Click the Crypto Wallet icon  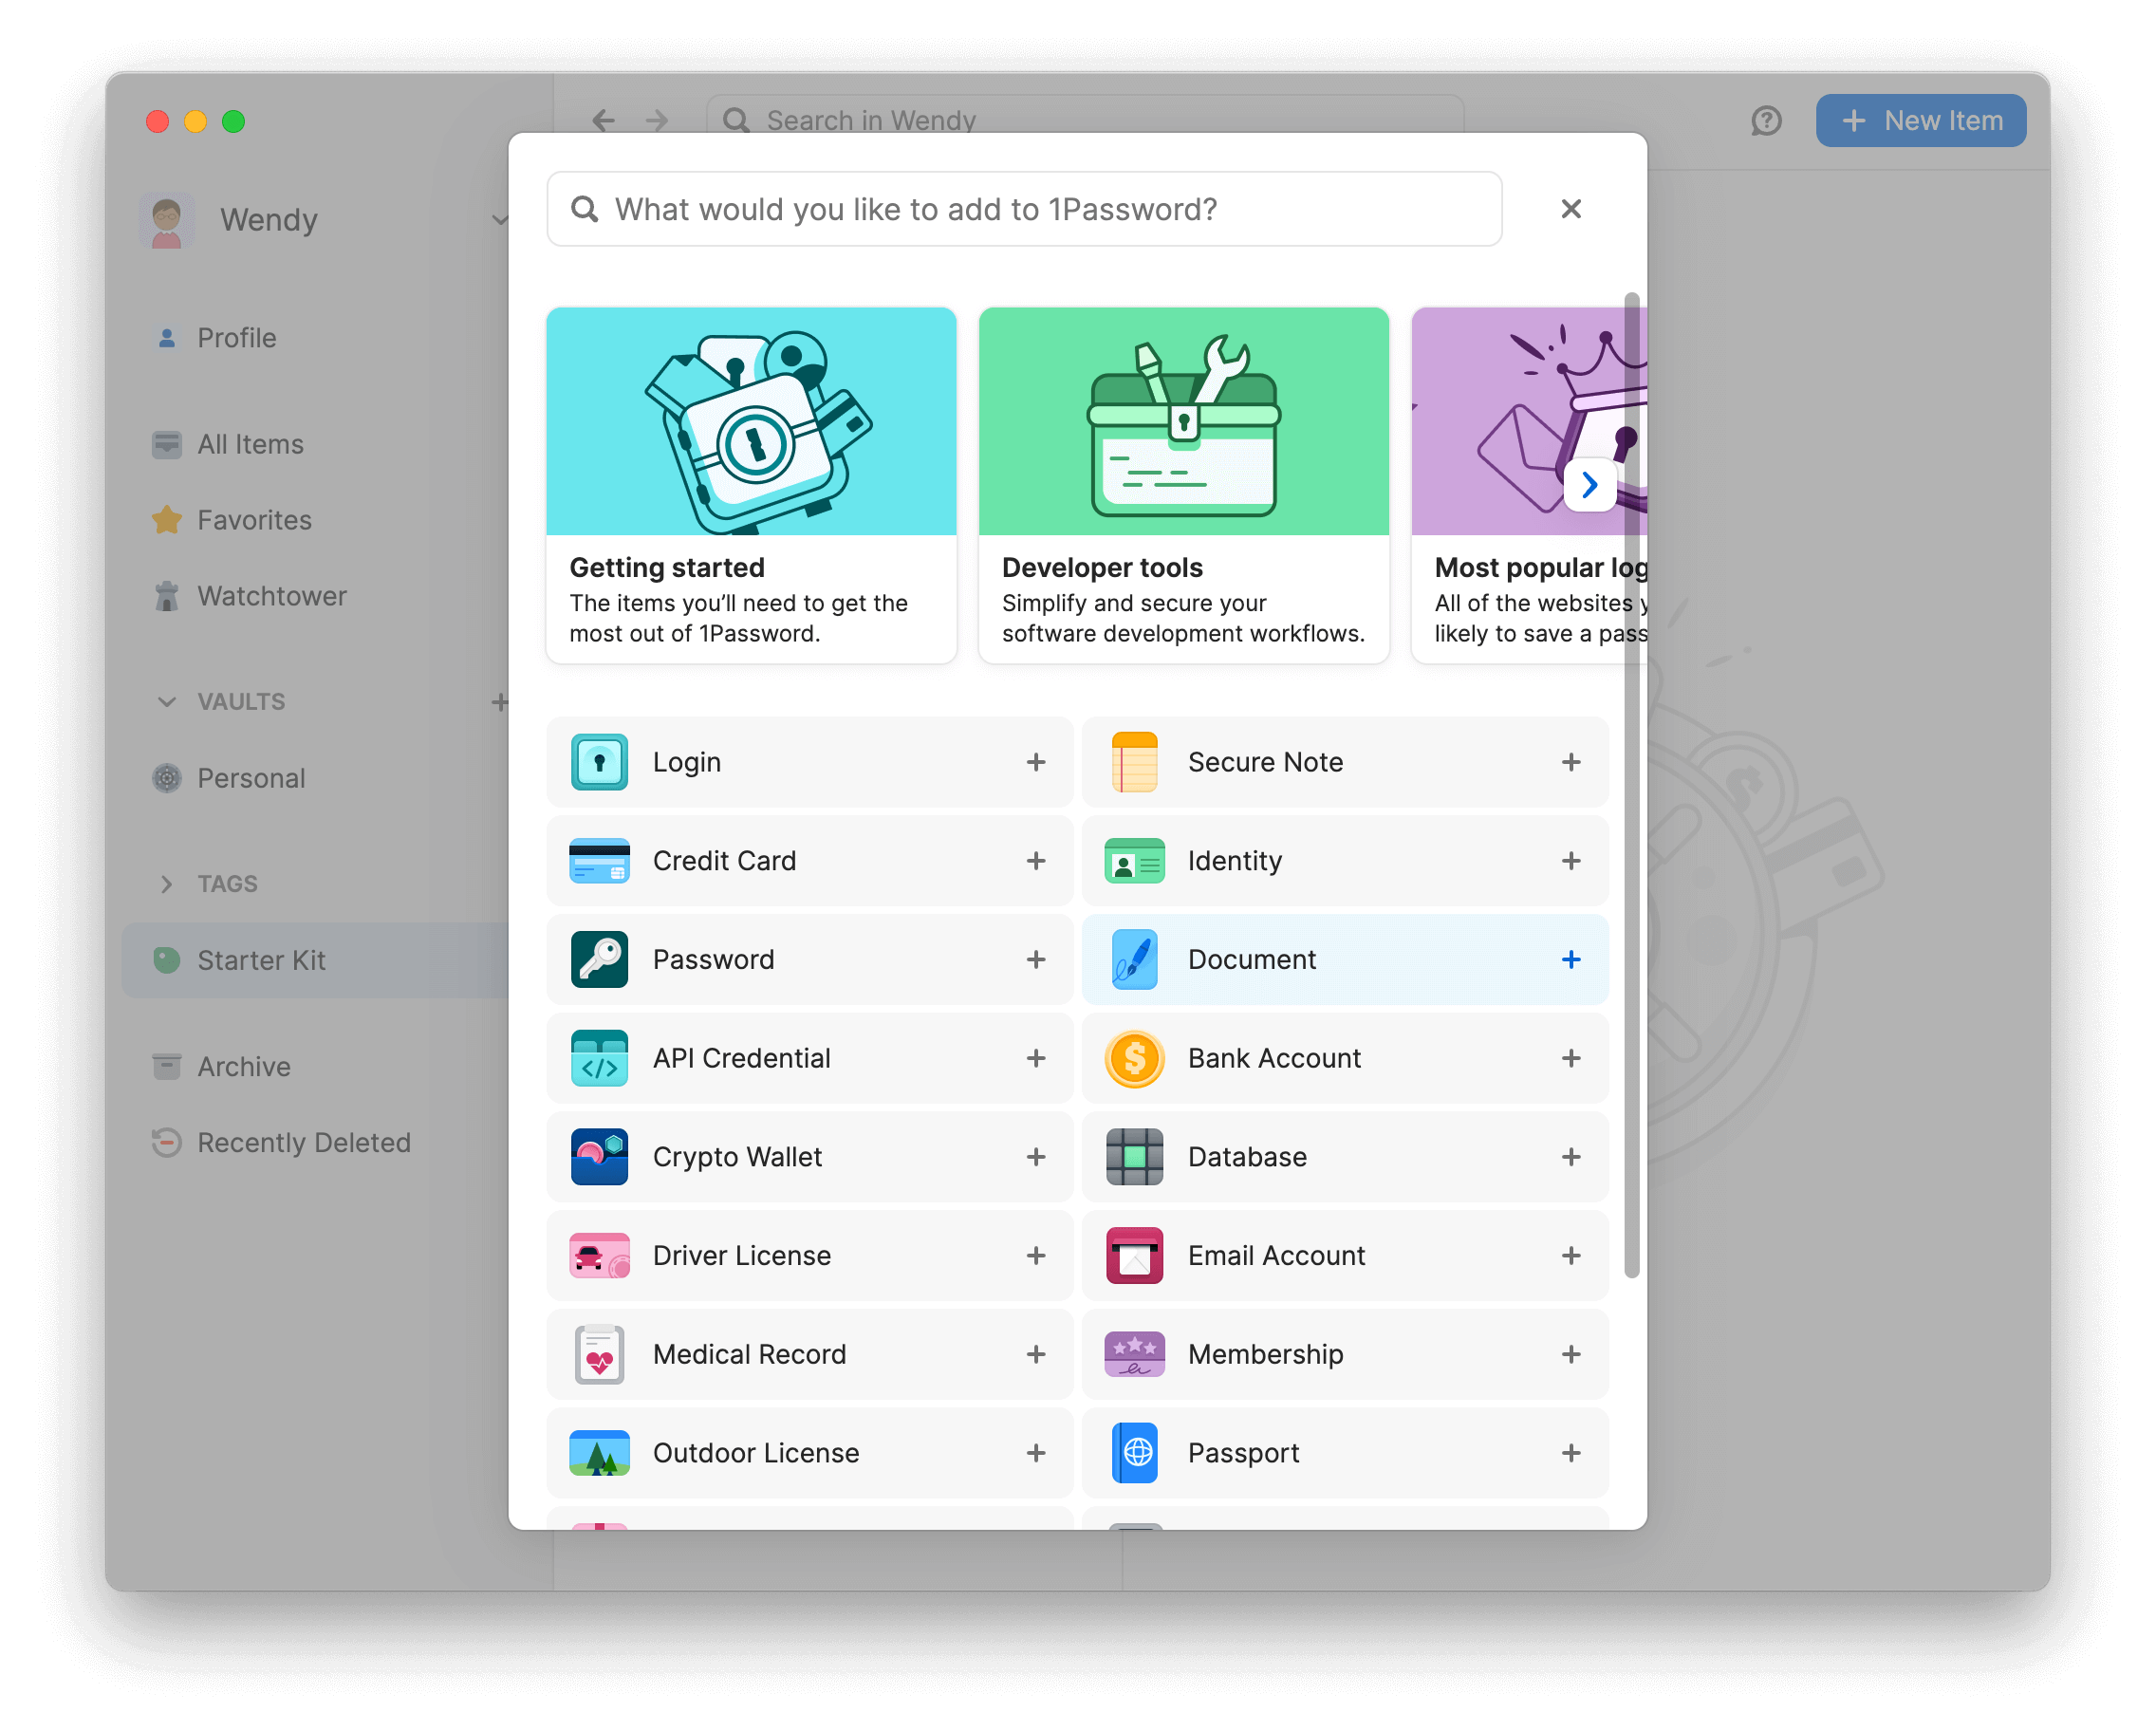(x=599, y=1157)
